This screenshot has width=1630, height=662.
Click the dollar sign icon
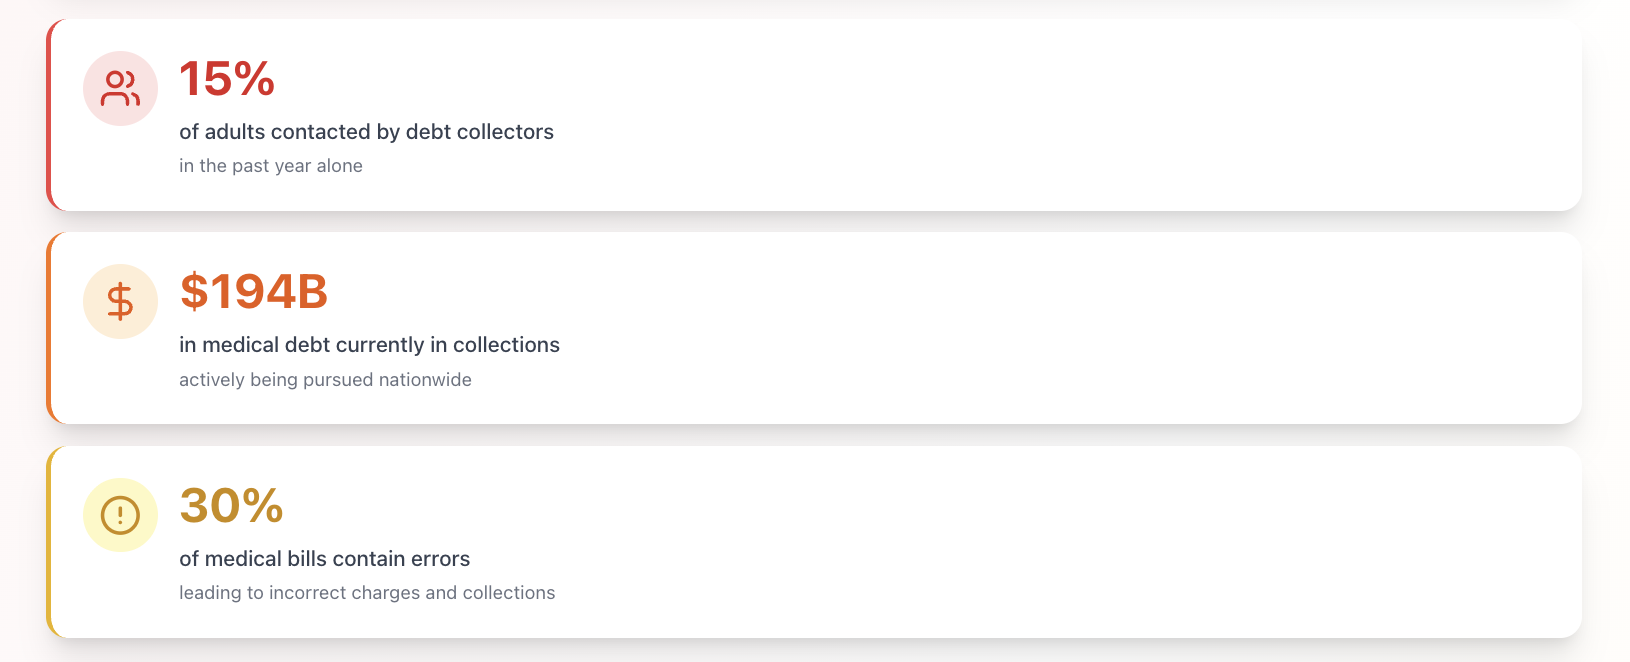coord(120,302)
